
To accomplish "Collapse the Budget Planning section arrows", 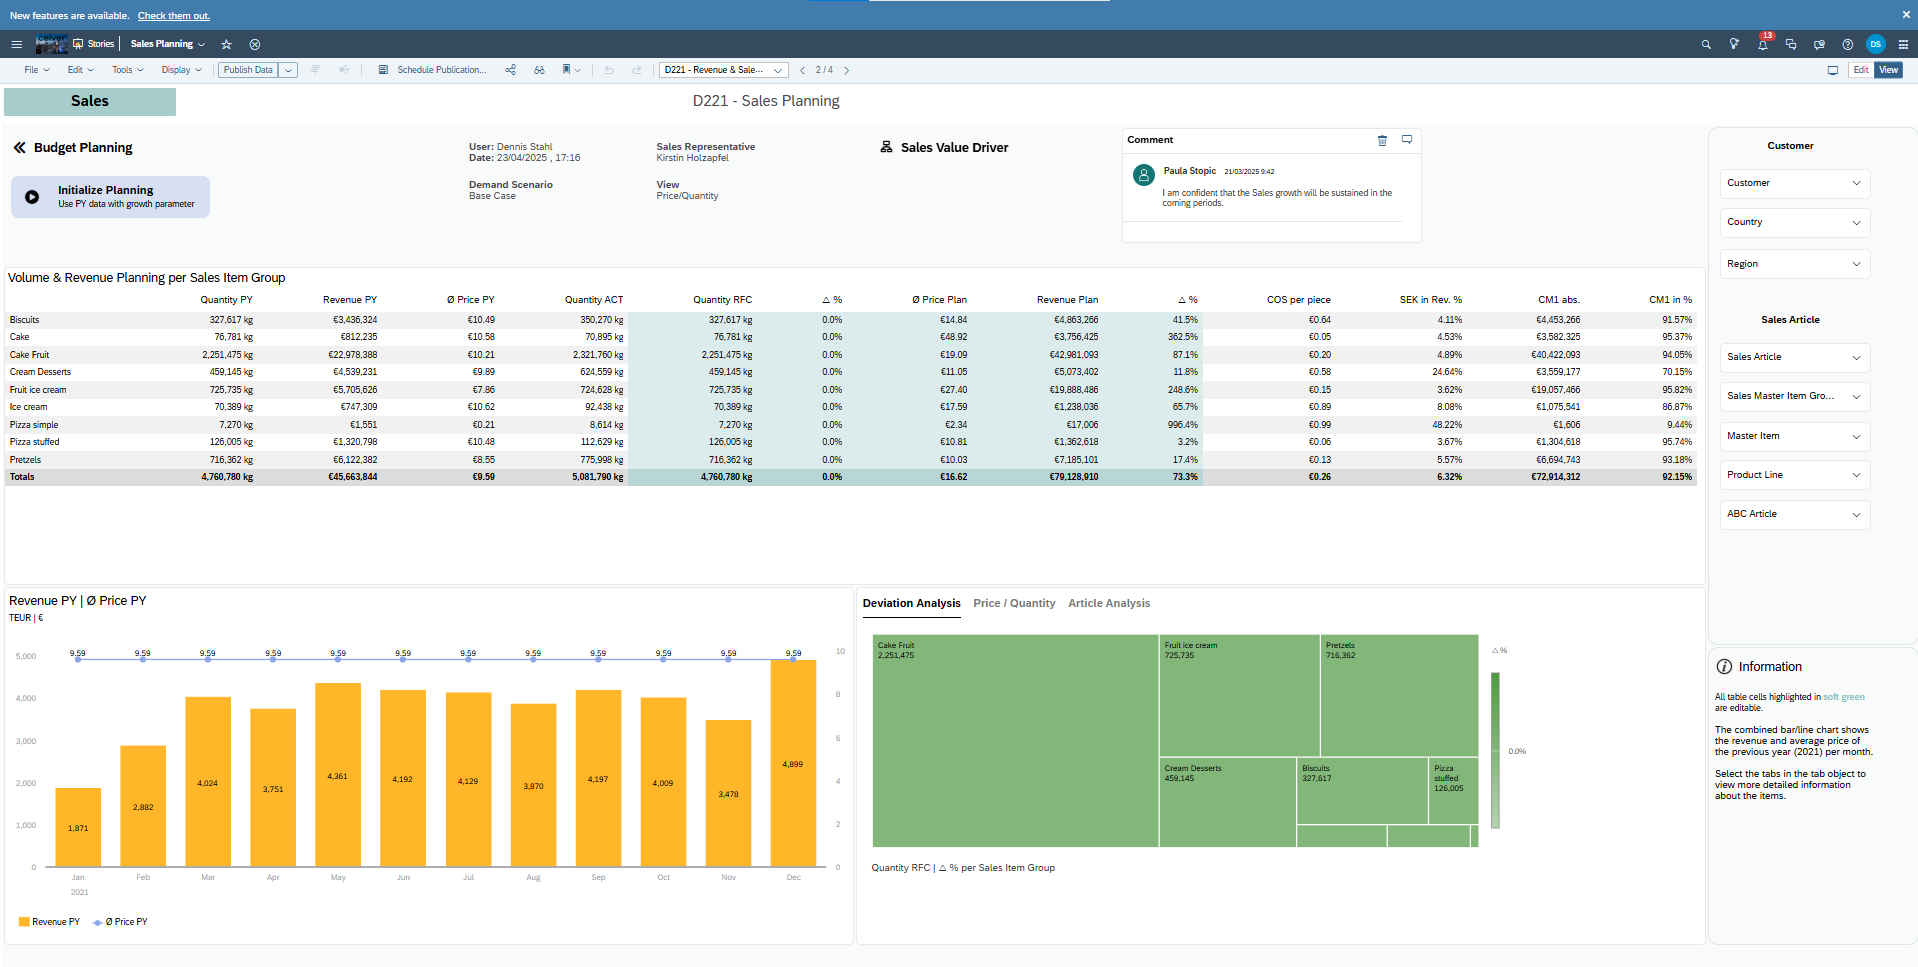I will point(19,148).
